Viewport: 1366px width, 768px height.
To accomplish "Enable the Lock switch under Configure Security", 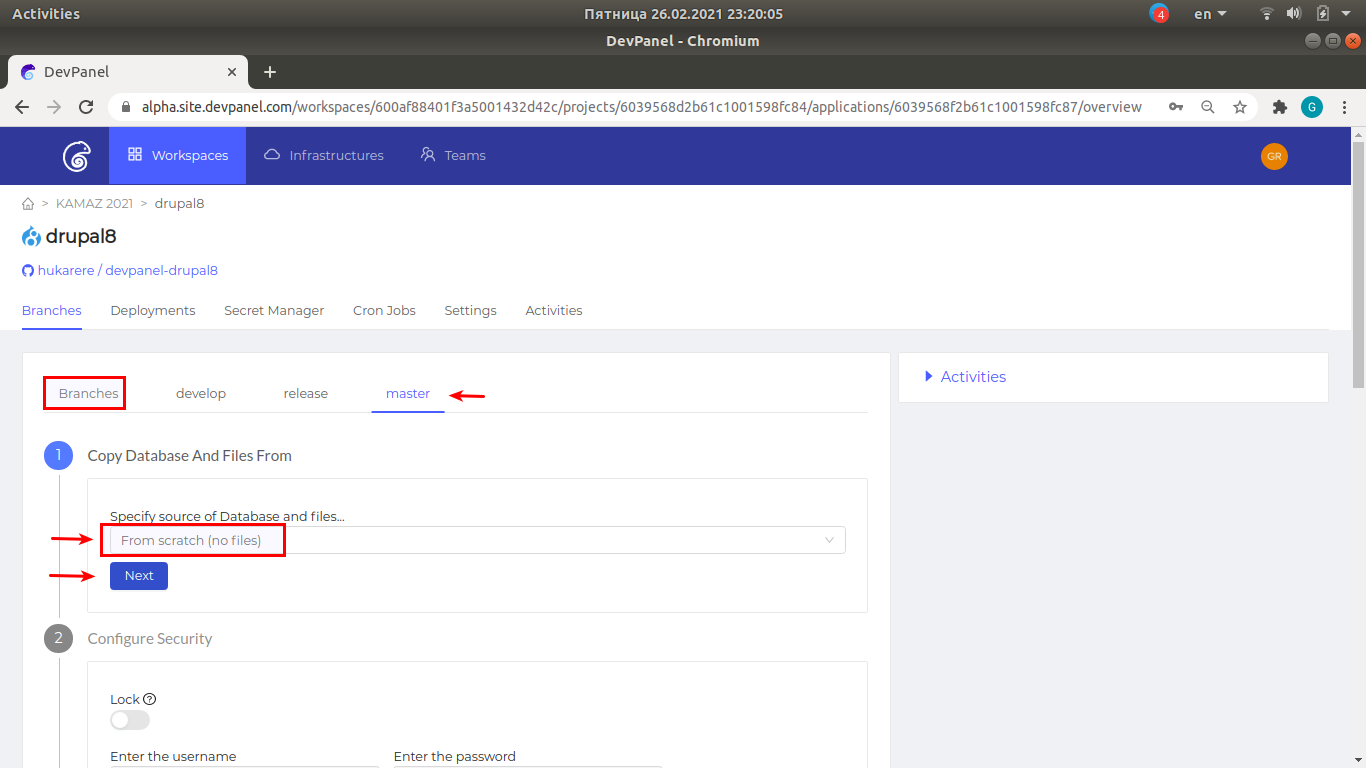I will tap(129, 720).
